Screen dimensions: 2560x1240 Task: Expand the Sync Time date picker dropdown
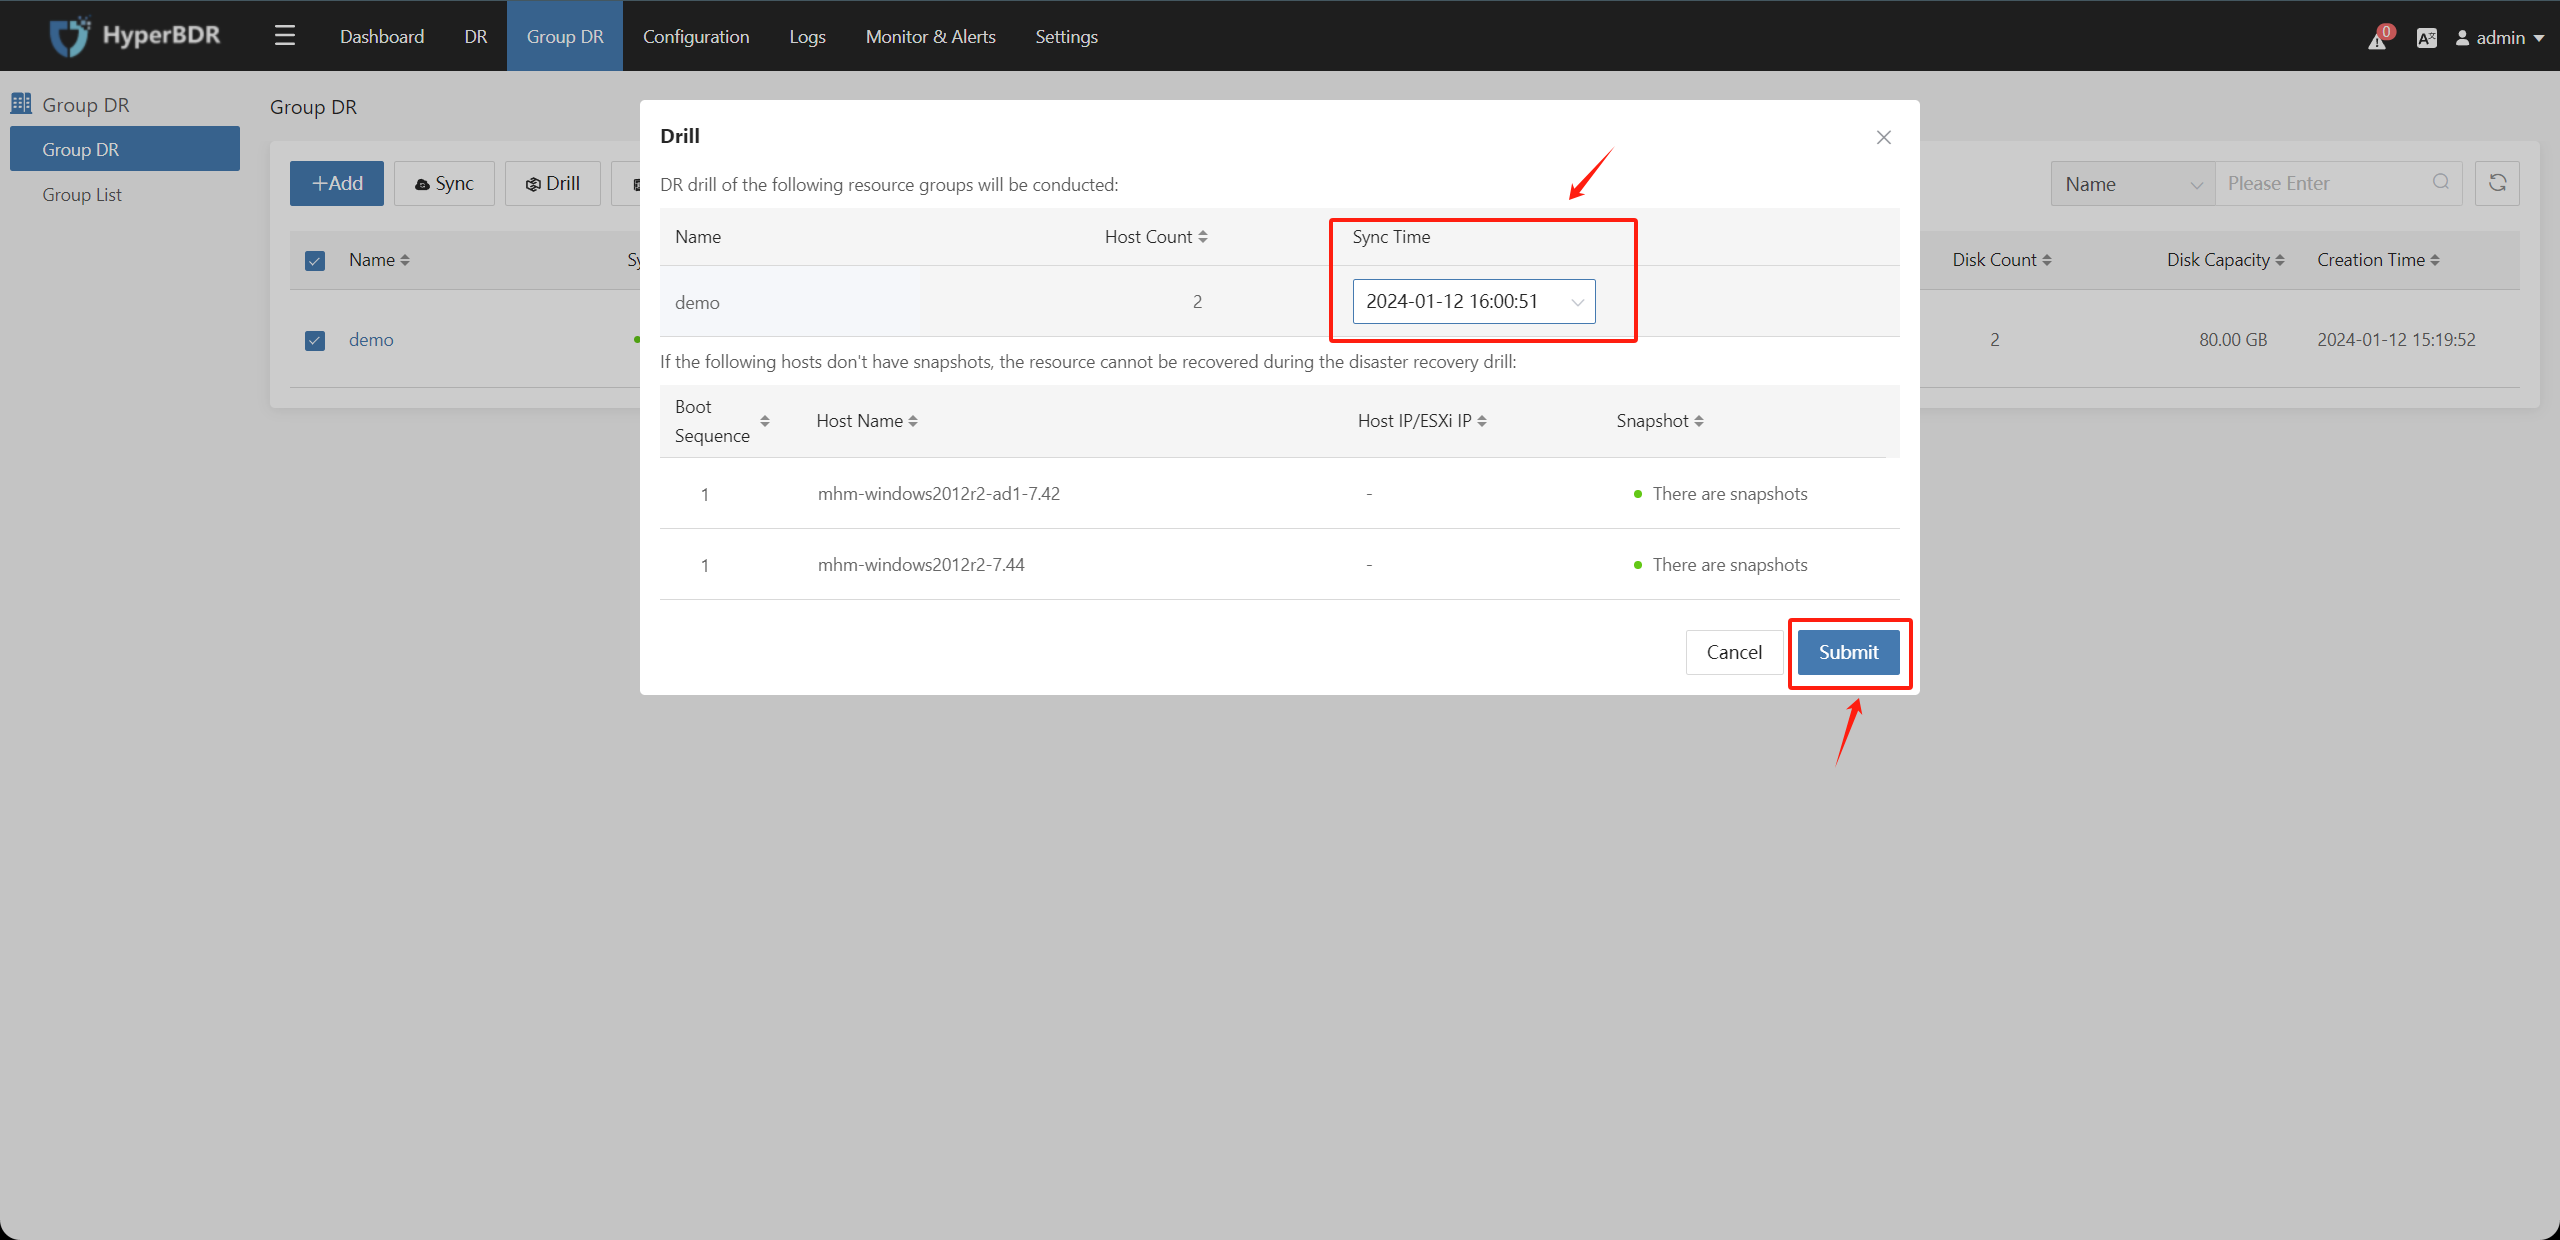1571,302
